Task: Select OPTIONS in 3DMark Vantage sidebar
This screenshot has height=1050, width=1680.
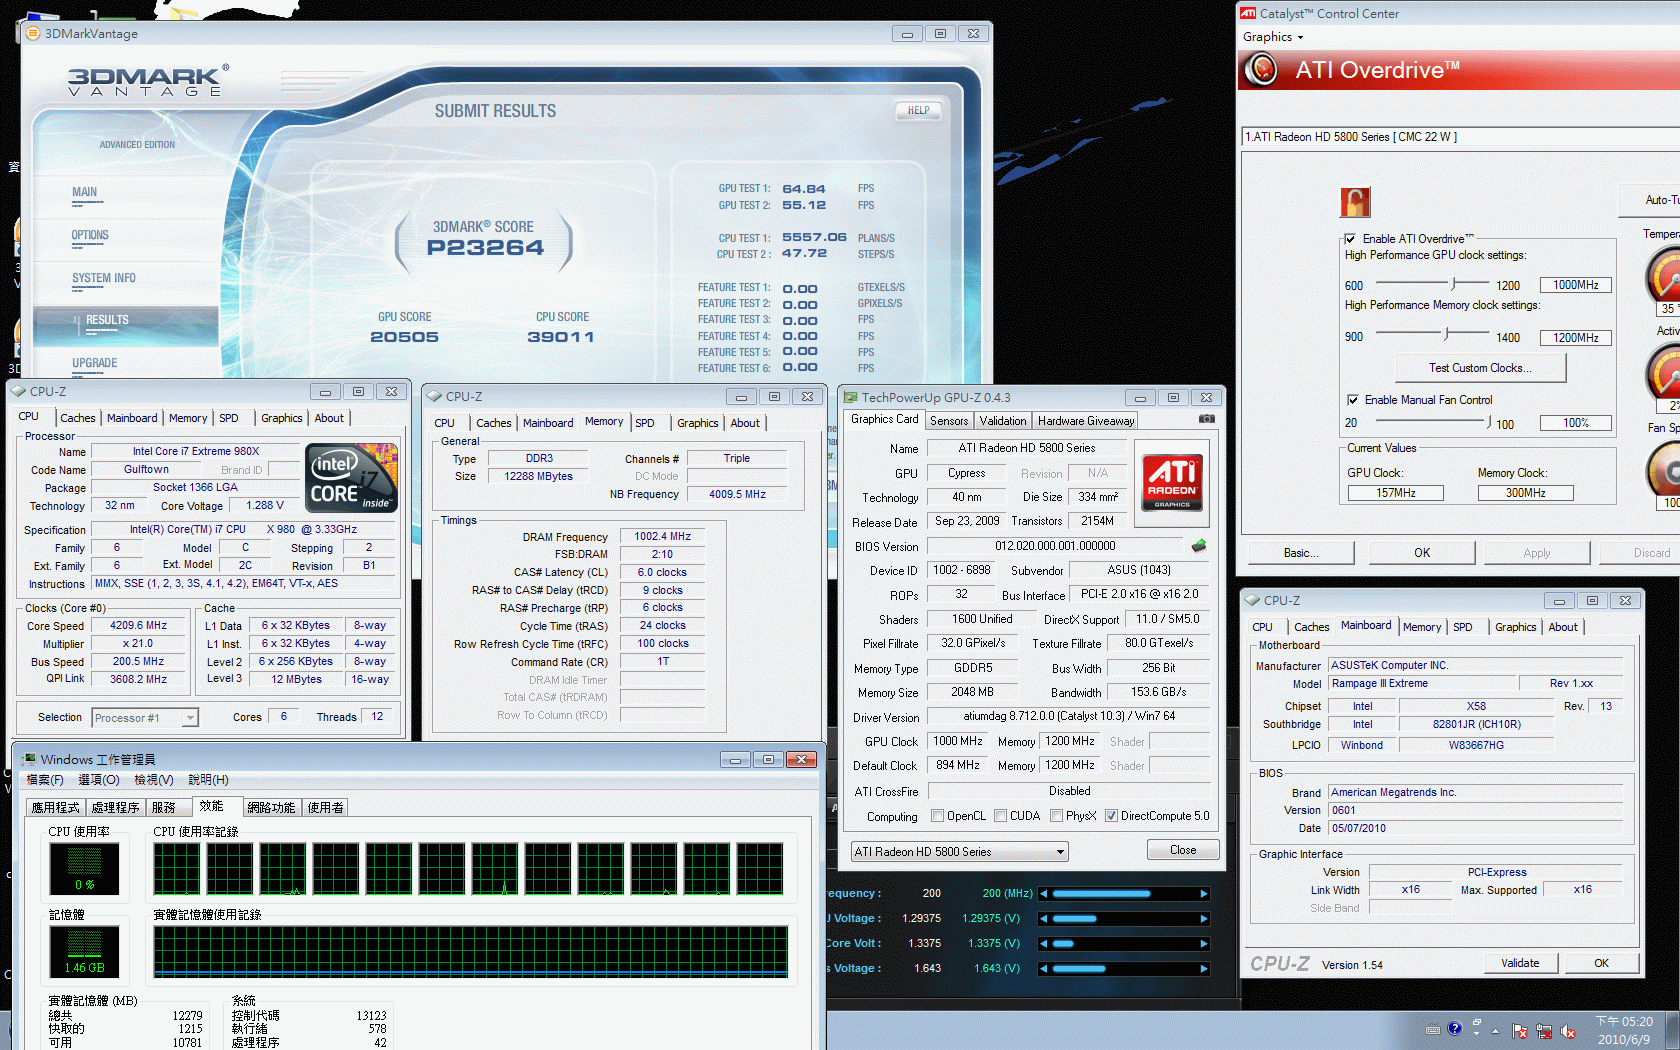Action: pyautogui.click(x=90, y=235)
